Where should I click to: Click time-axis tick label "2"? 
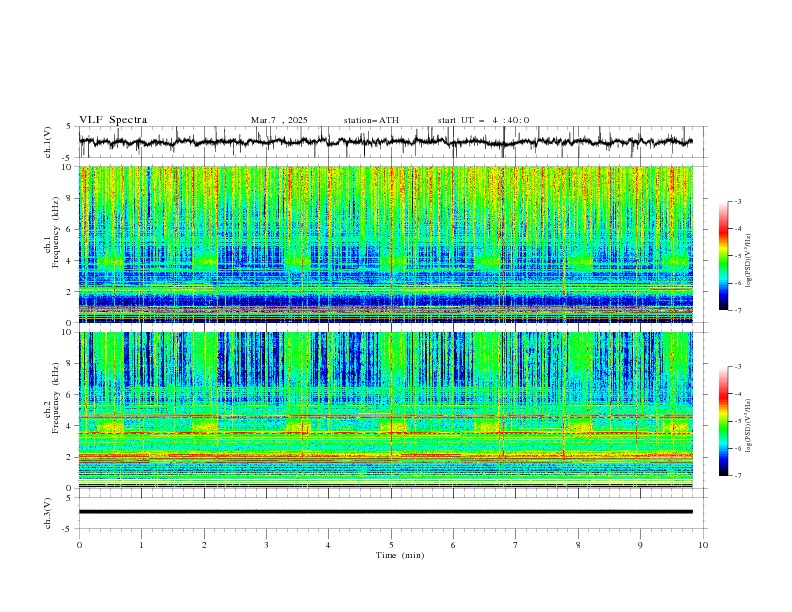tap(204, 545)
